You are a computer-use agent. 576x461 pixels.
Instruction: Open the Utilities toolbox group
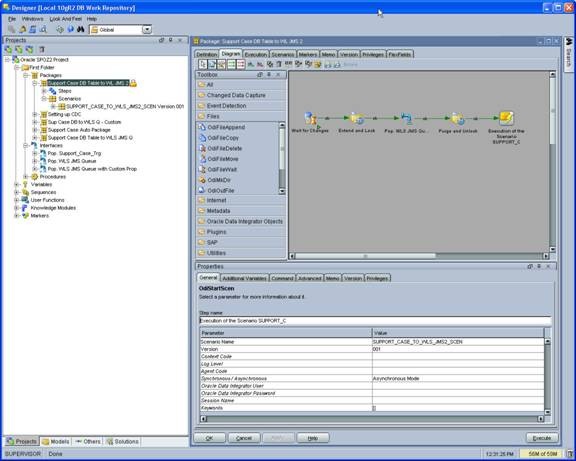click(x=241, y=253)
